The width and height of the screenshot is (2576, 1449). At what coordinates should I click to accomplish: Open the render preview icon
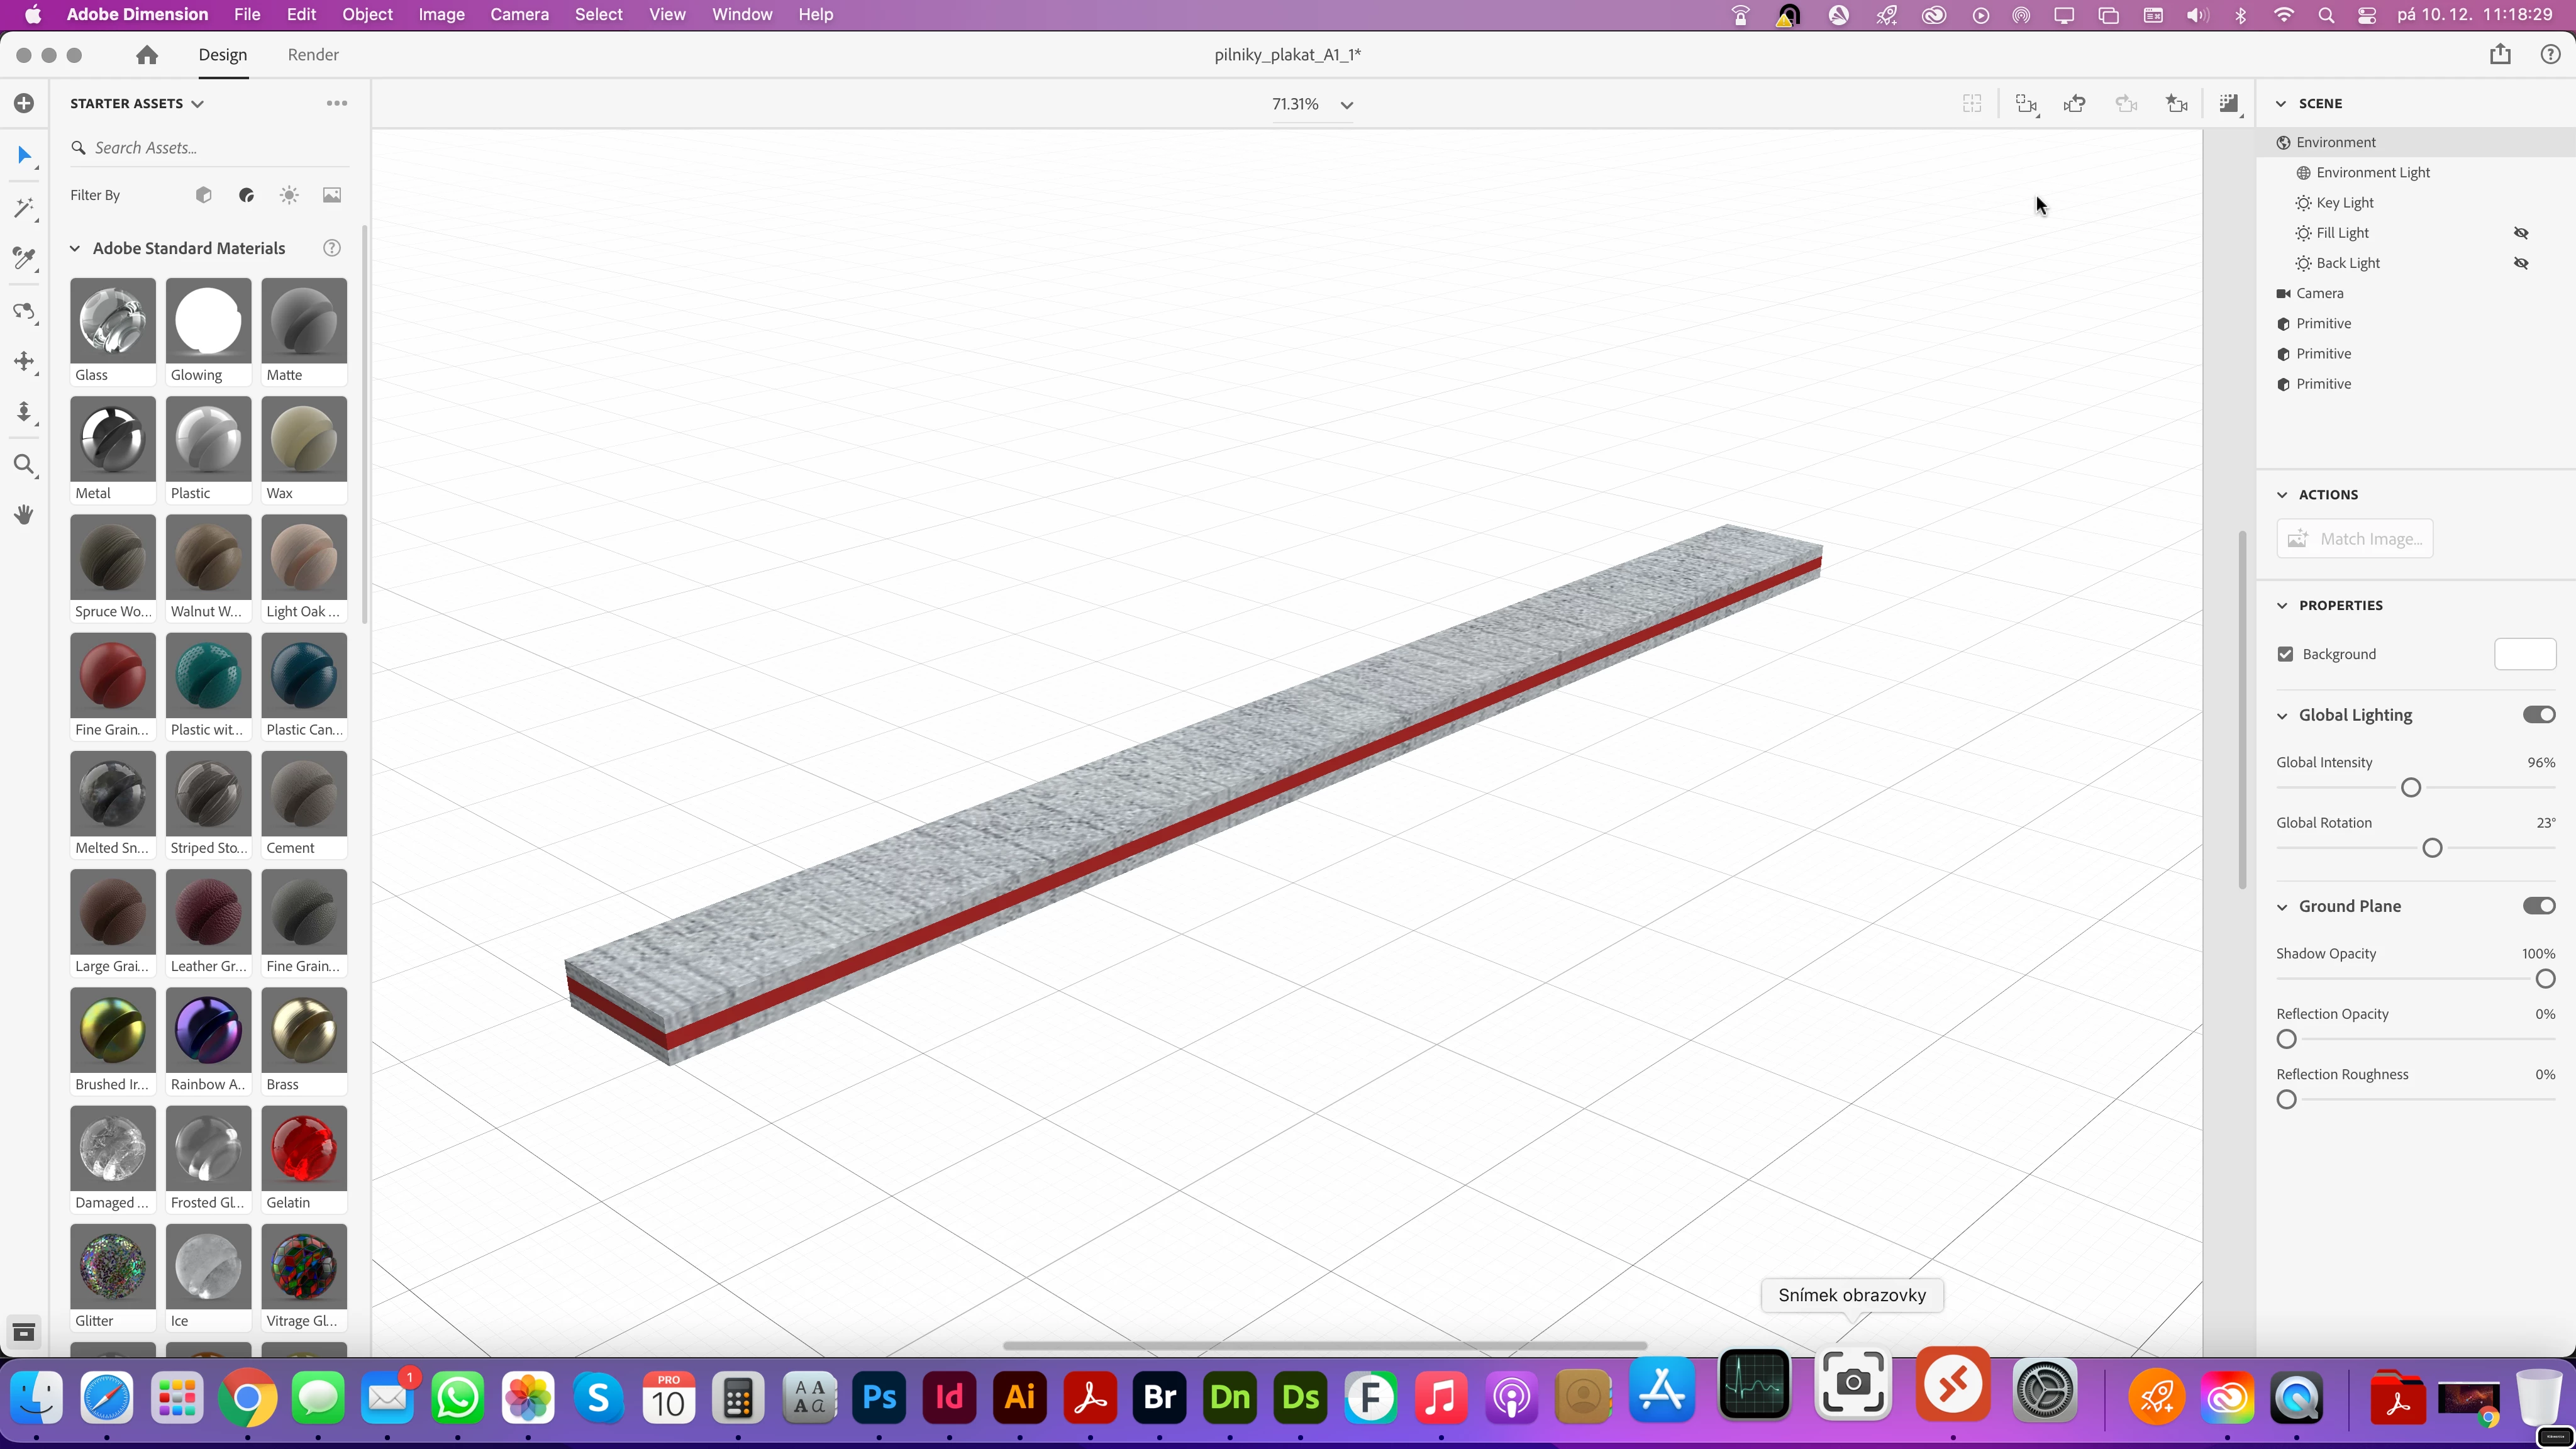[x=2228, y=104]
